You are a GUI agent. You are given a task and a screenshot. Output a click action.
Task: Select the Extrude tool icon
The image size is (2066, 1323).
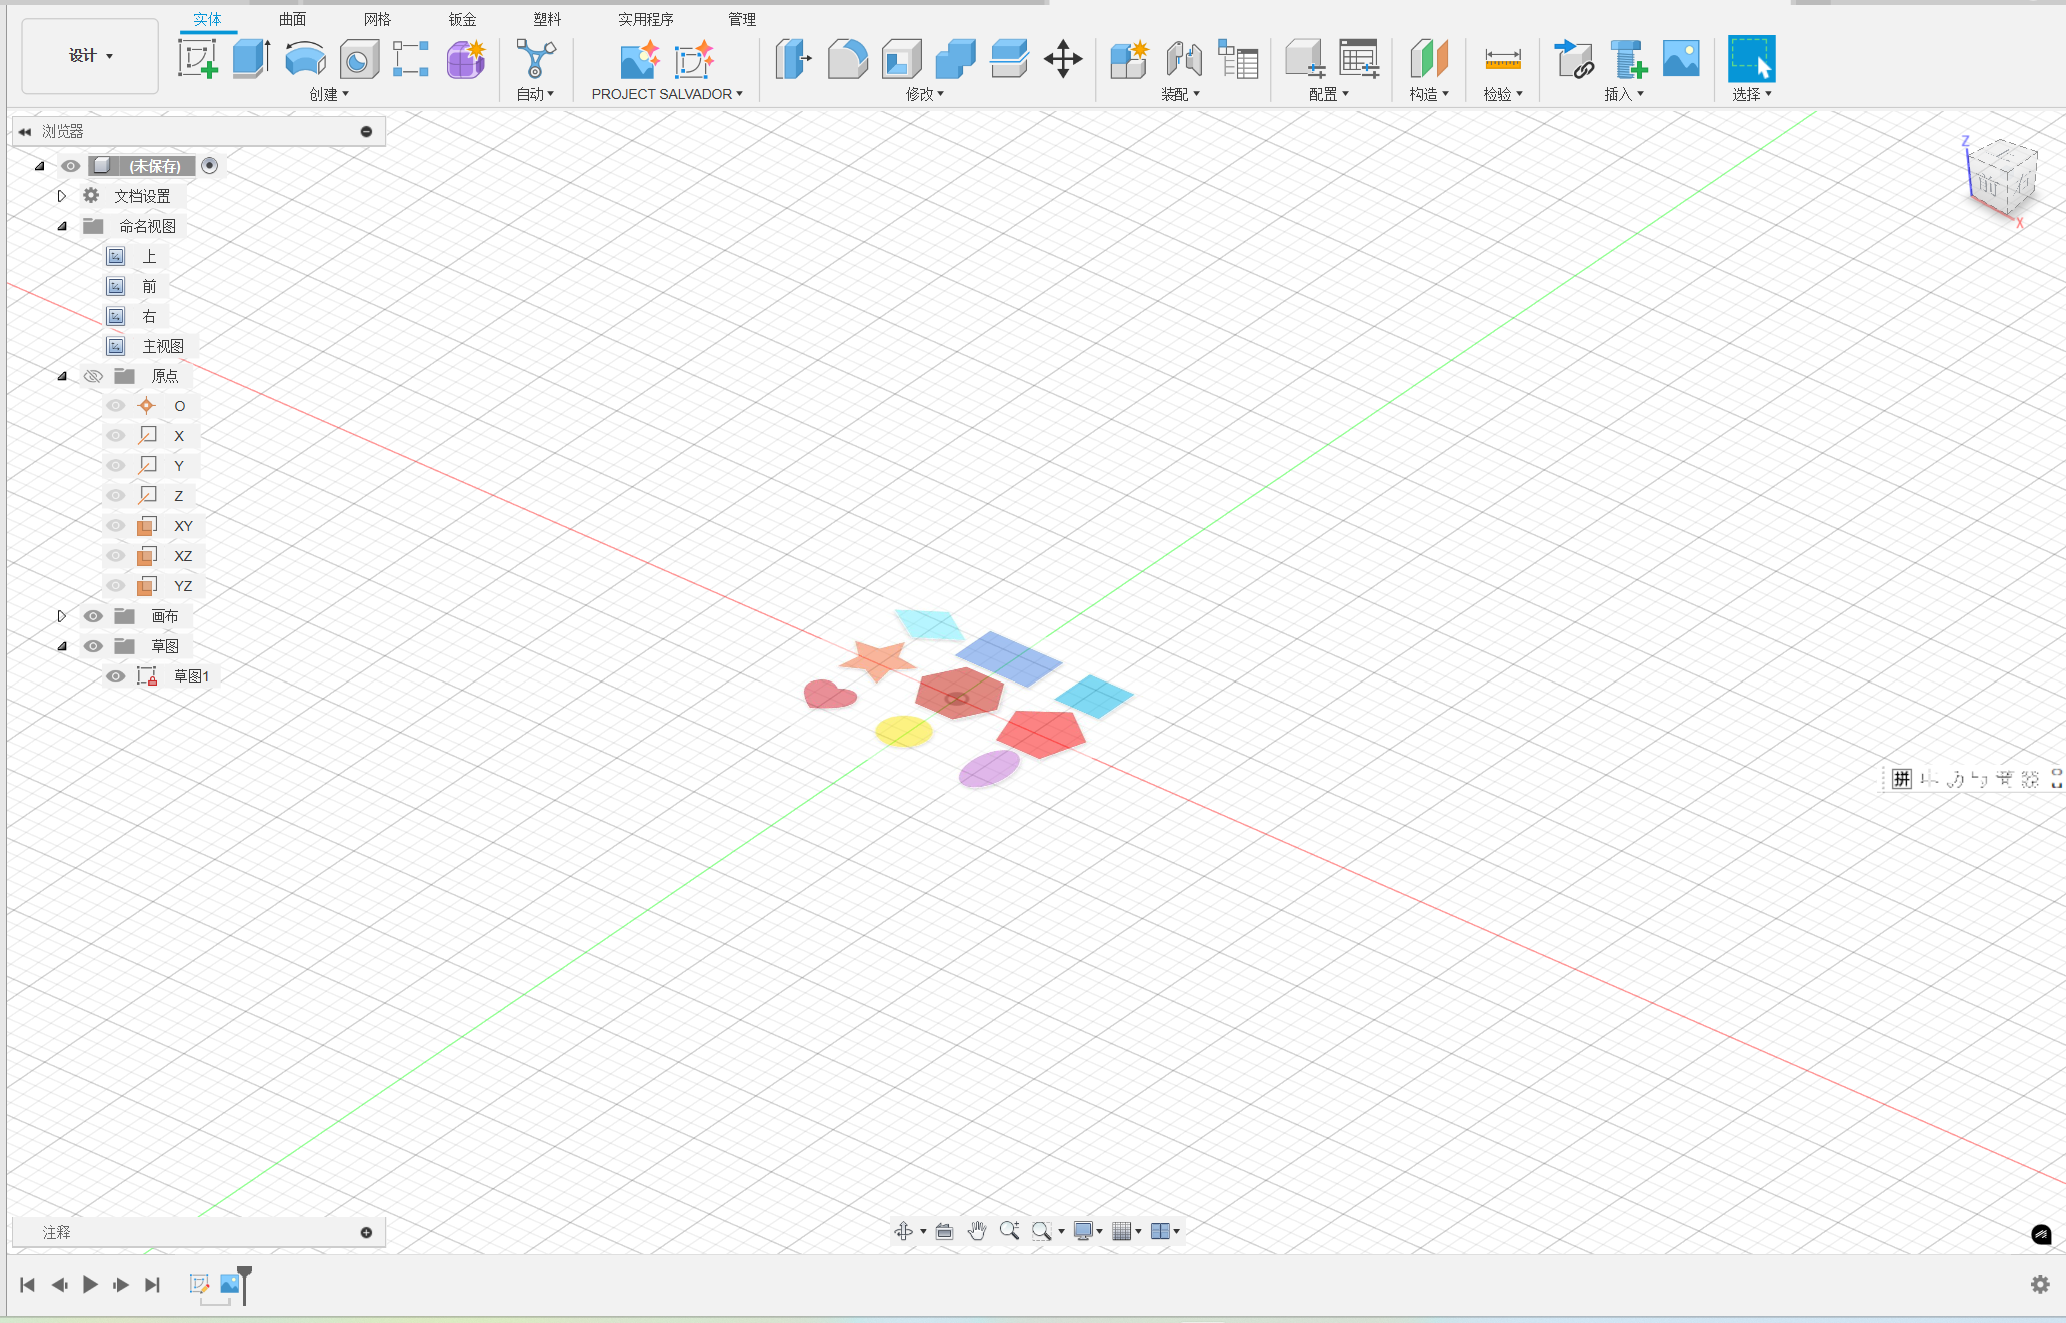click(251, 59)
